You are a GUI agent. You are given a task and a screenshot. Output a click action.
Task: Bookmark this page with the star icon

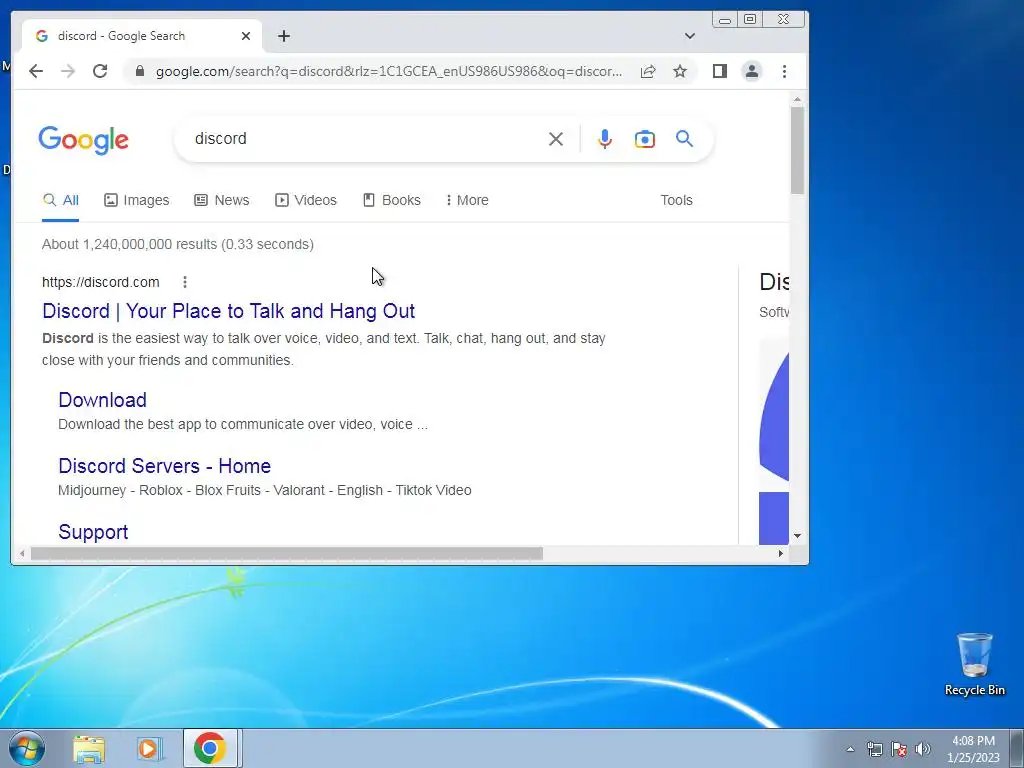680,71
